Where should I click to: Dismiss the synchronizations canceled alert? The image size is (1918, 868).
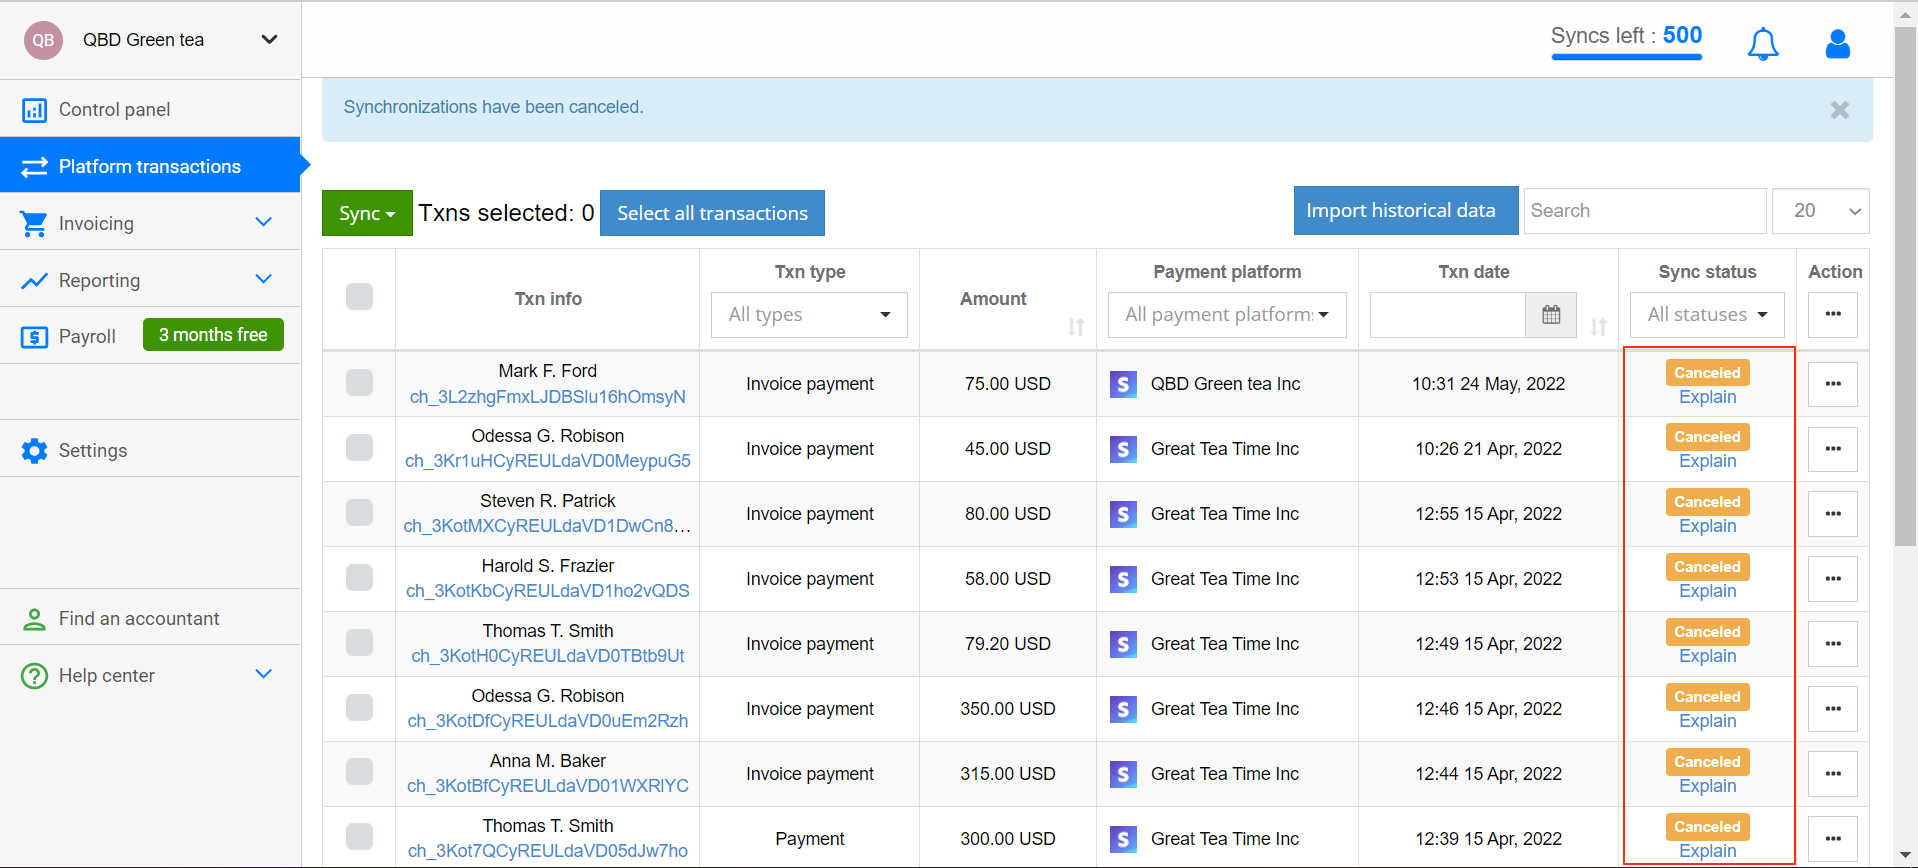point(1839,110)
